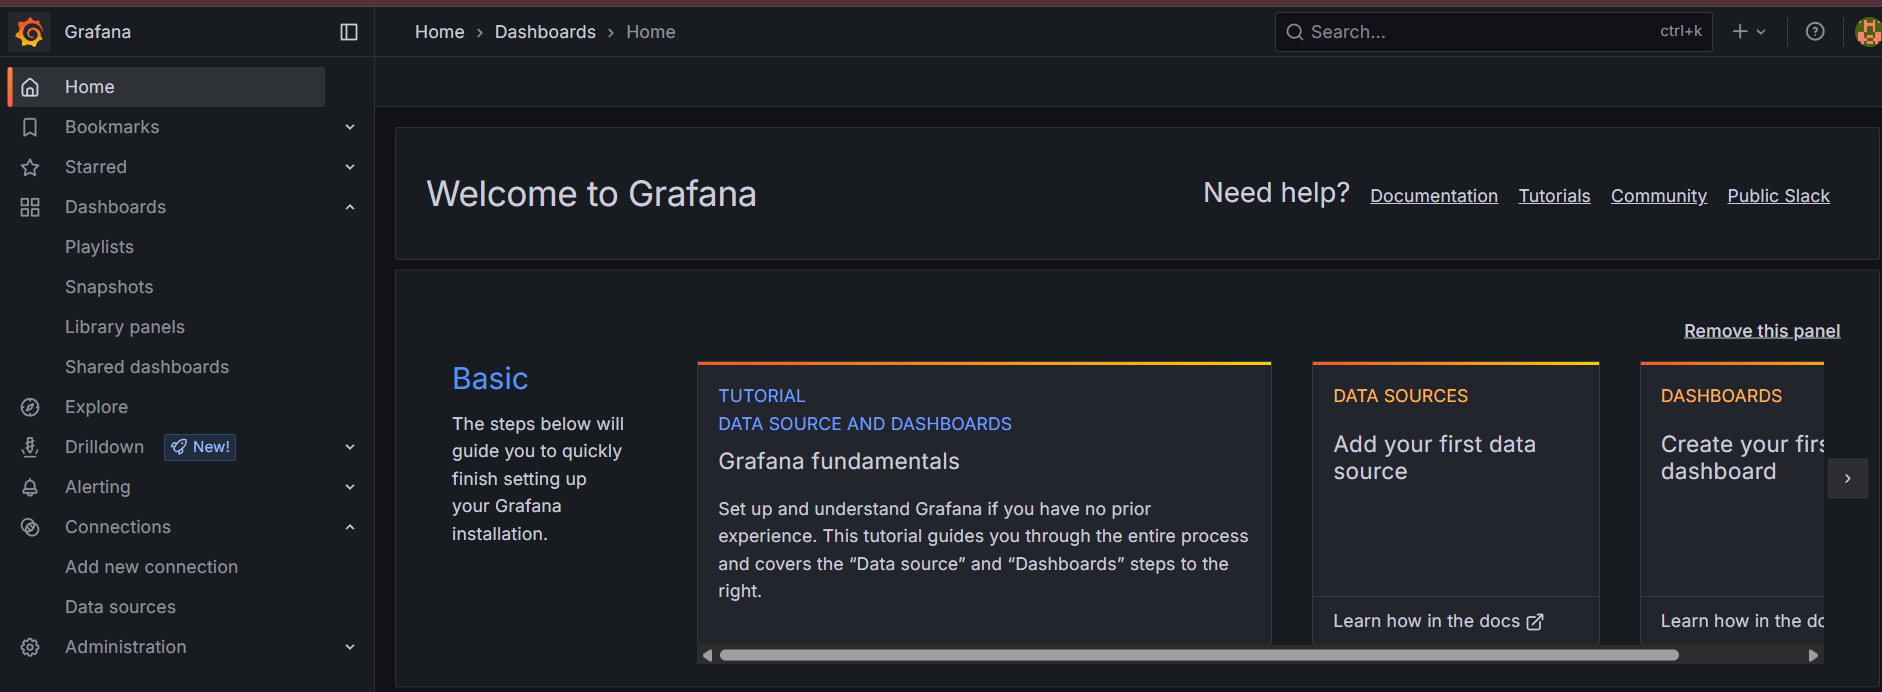Open the Public Slack link
Viewport: 1882px width, 692px height.
1778,196
